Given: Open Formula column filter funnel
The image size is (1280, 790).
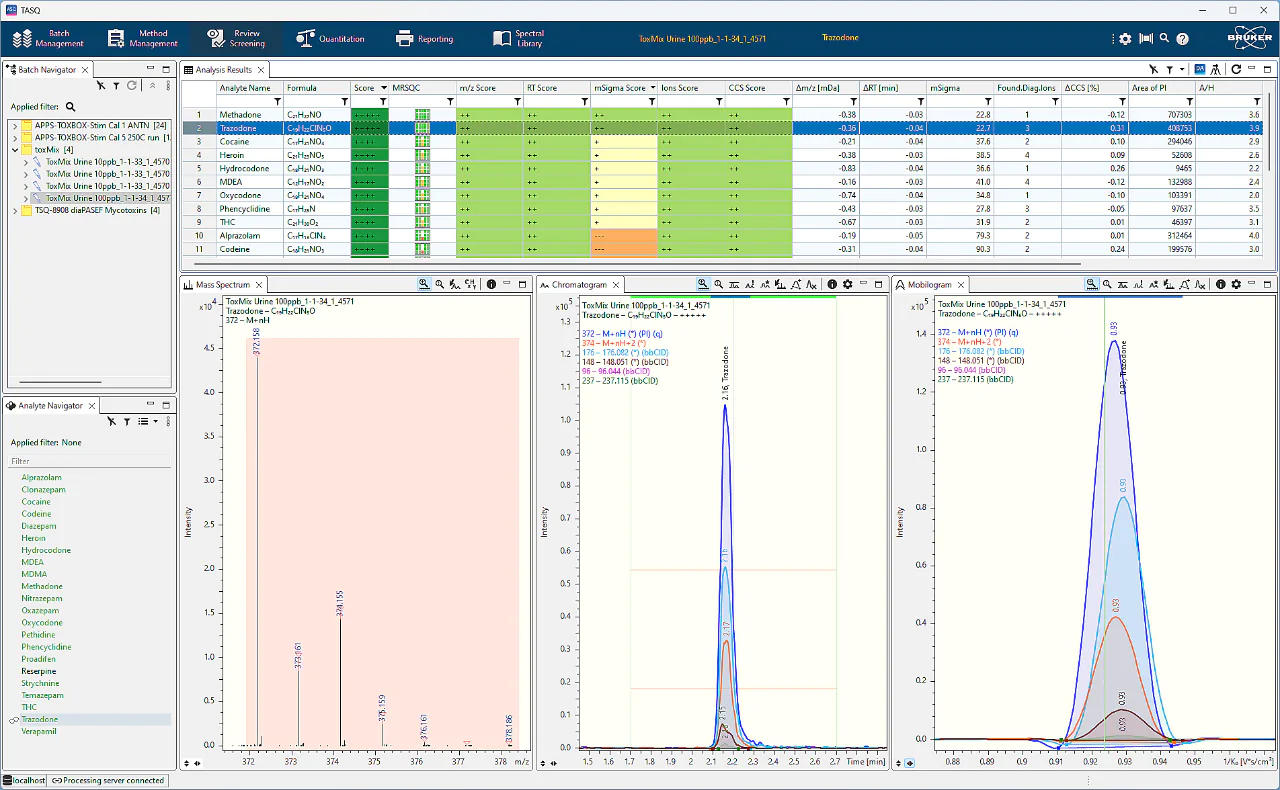Looking at the screenshot, I should pyautogui.click(x=345, y=101).
